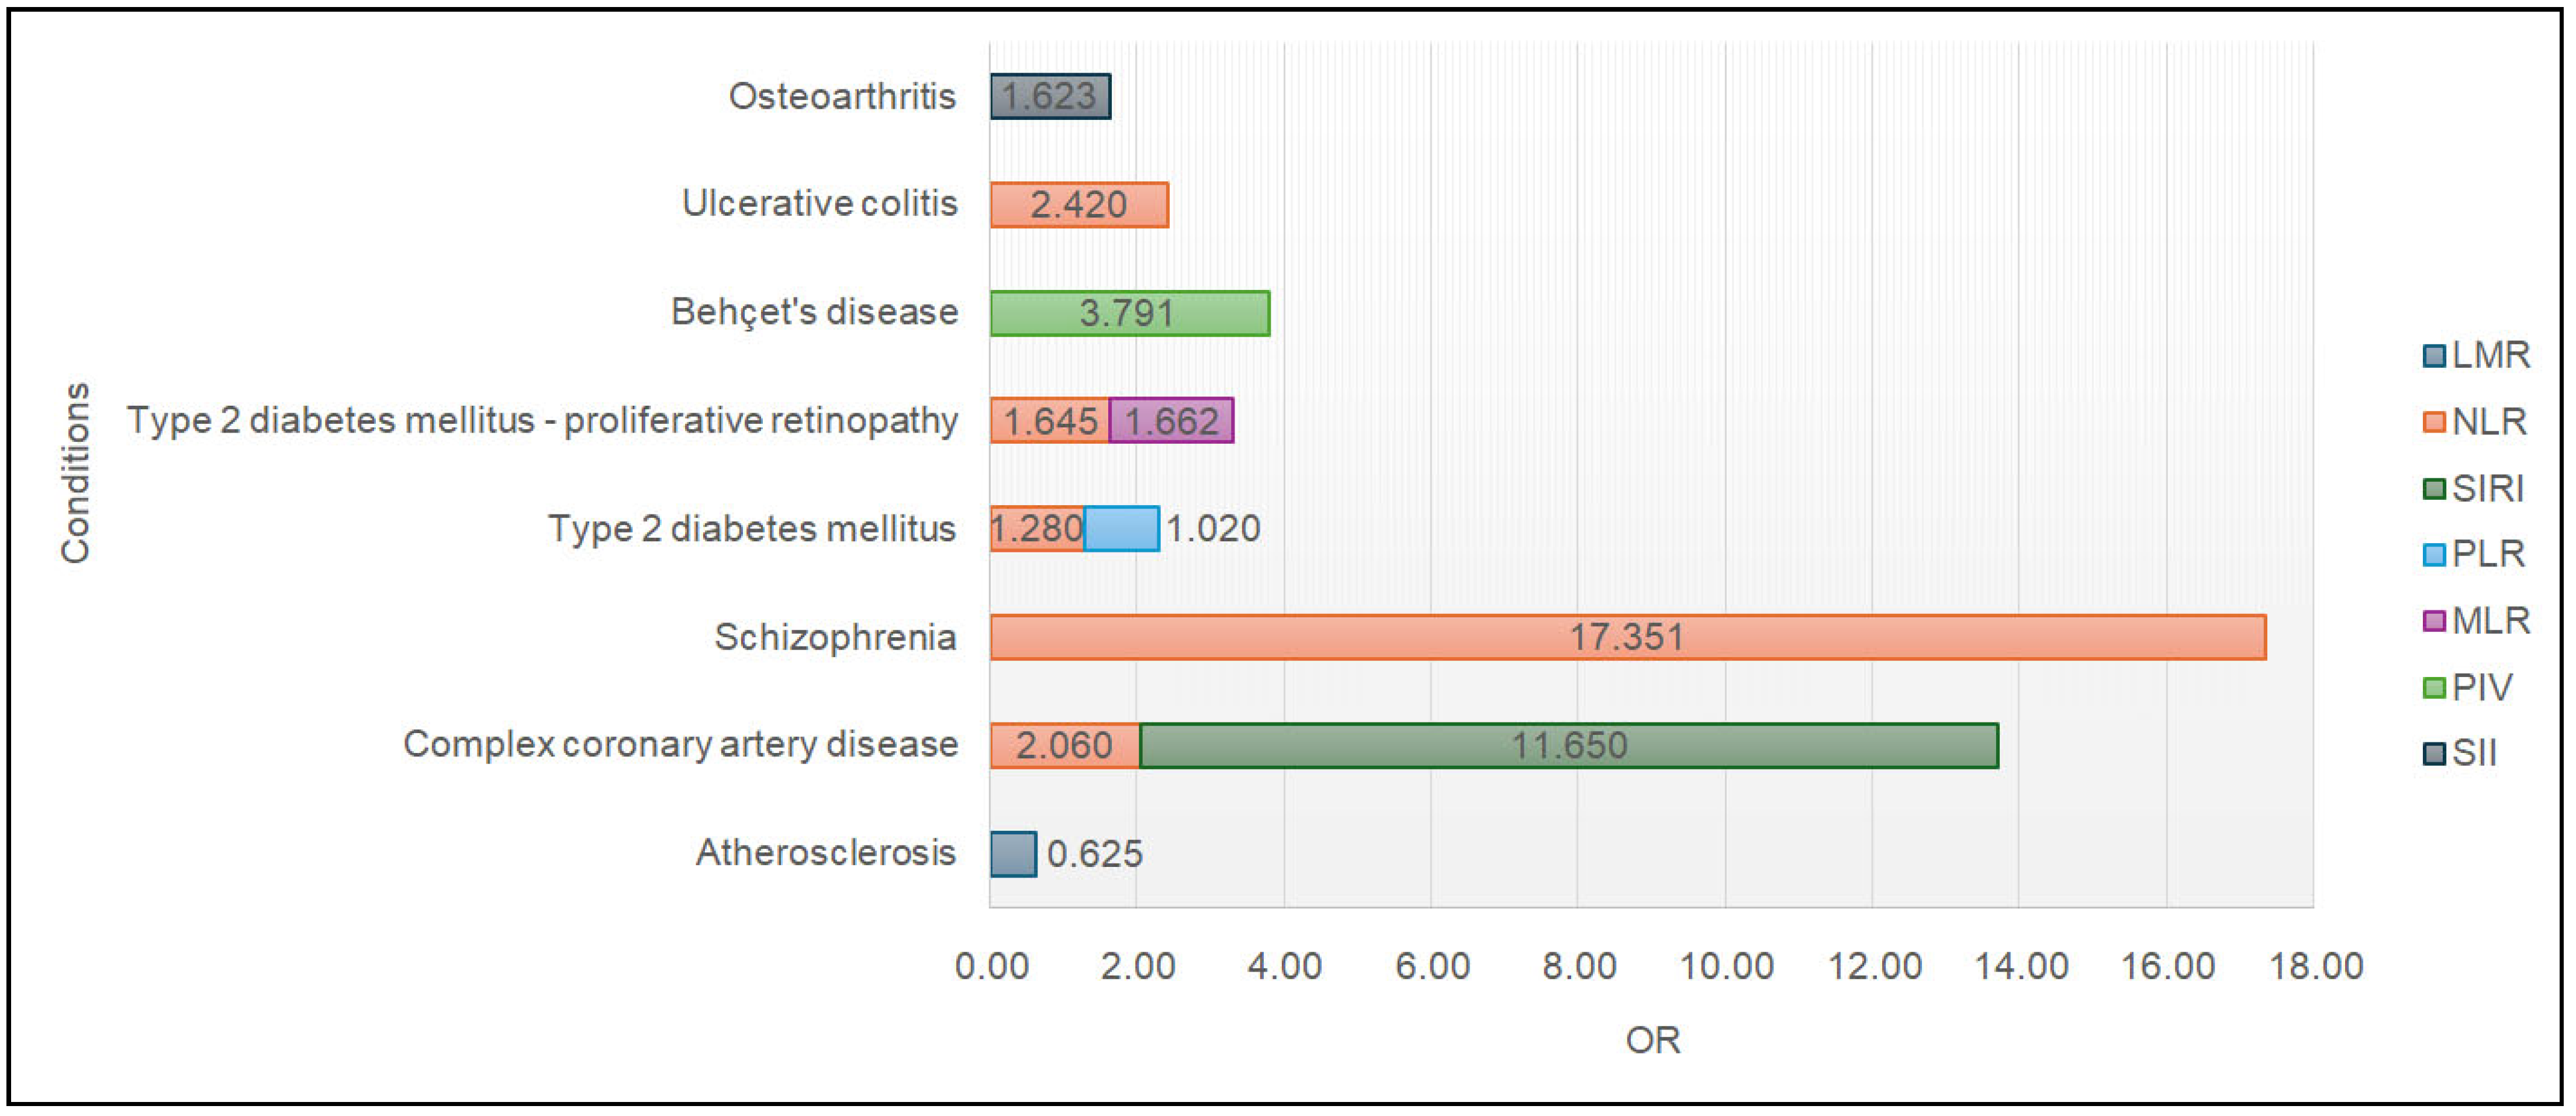The width and height of the screenshot is (2576, 1116).
Task: Click the blue PLR bar for diabetes
Action: [1122, 529]
